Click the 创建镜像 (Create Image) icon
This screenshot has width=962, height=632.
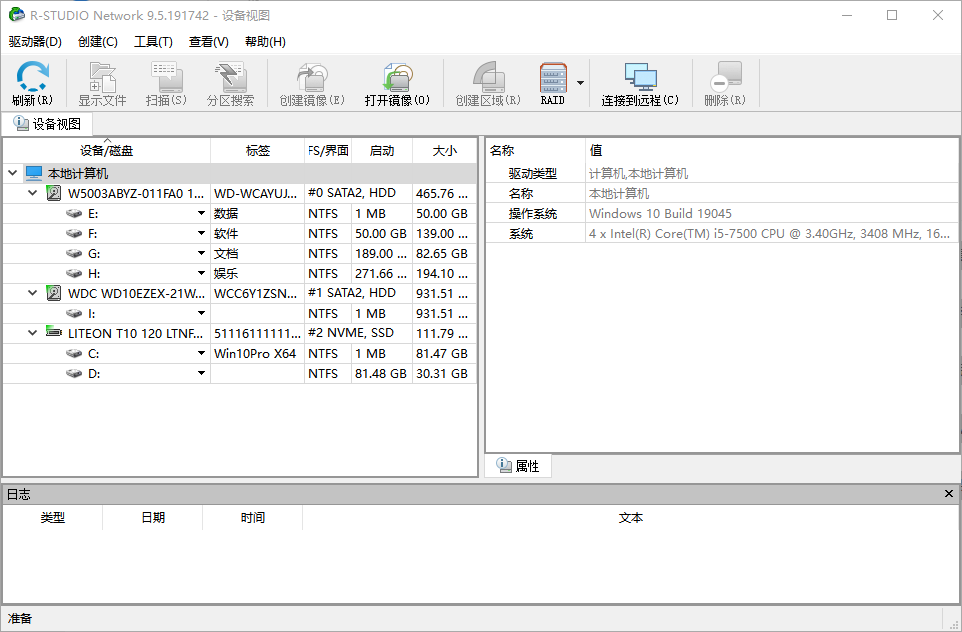coord(312,82)
